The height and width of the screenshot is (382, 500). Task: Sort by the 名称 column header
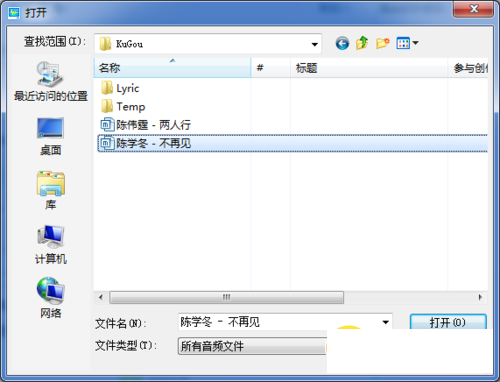coord(172,68)
